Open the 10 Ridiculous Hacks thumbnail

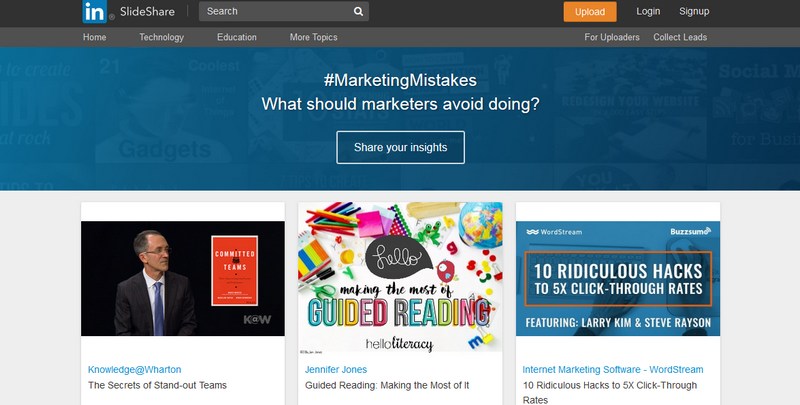(618, 279)
